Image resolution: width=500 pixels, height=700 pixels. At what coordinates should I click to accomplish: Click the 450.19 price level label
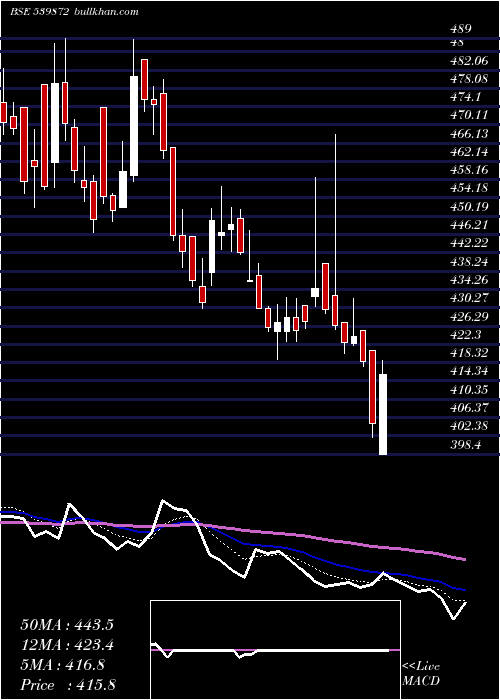469,207
